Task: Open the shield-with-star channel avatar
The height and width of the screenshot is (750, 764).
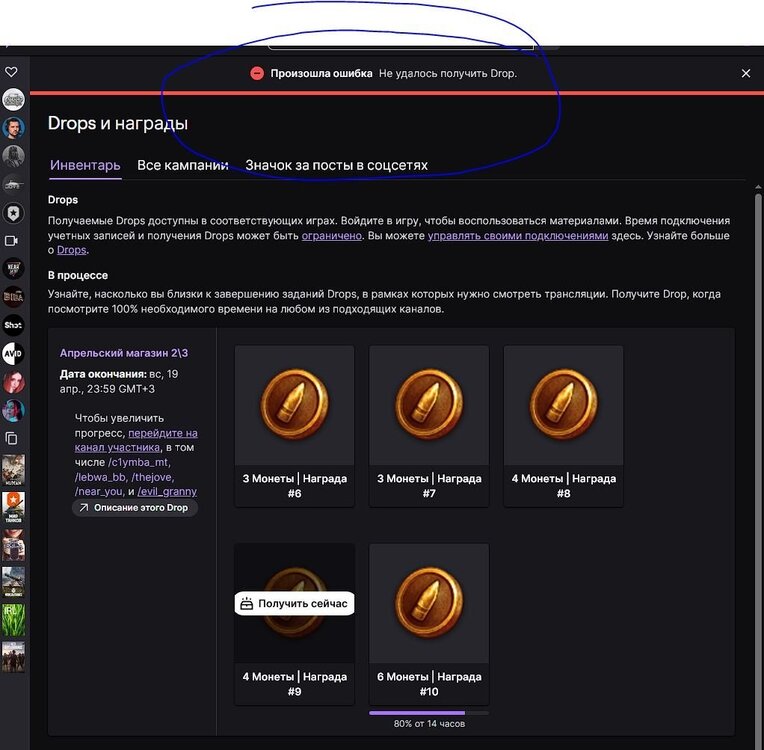Action: 13,213
